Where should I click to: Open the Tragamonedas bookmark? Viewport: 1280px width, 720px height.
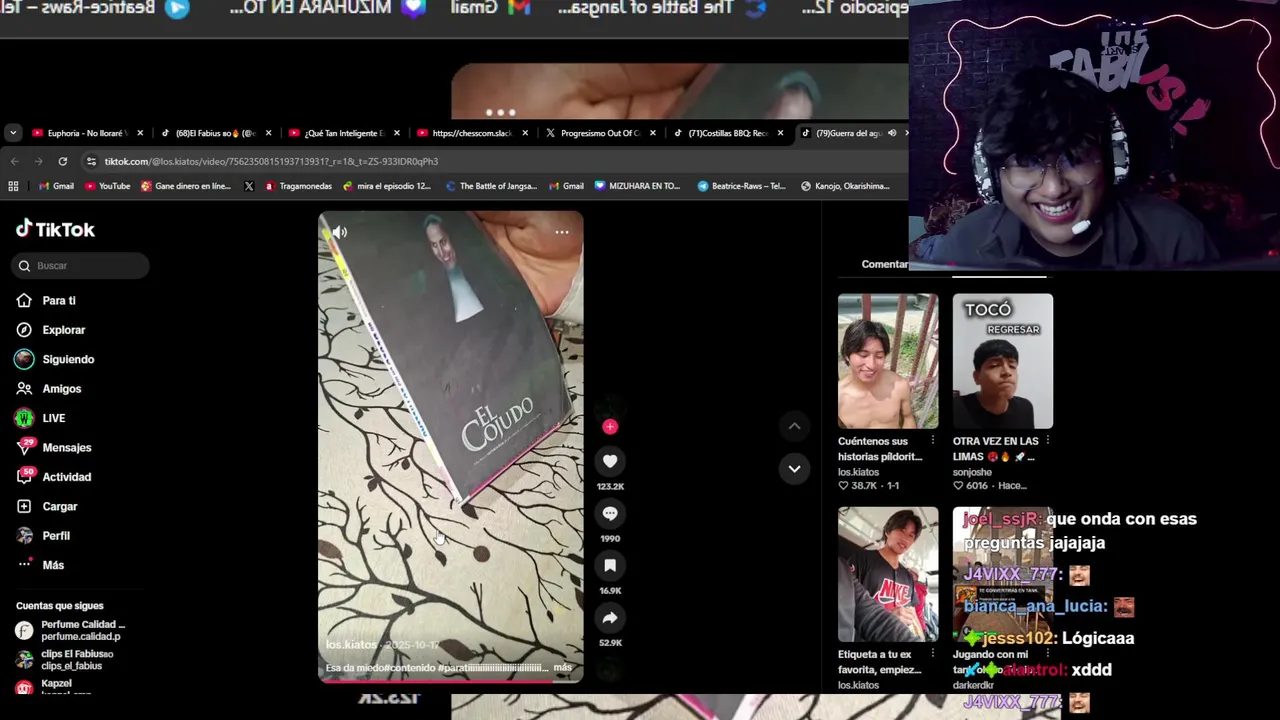click(x=298, y=186)
